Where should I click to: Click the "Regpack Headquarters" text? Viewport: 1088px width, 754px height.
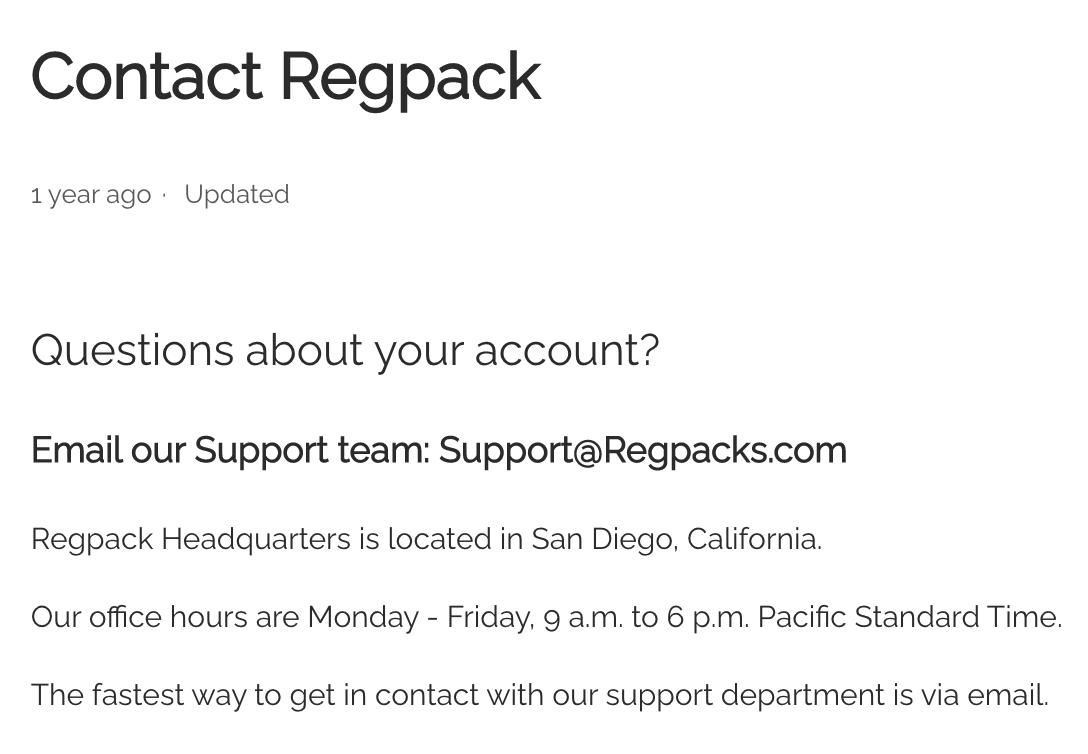[x=191, y=539]
